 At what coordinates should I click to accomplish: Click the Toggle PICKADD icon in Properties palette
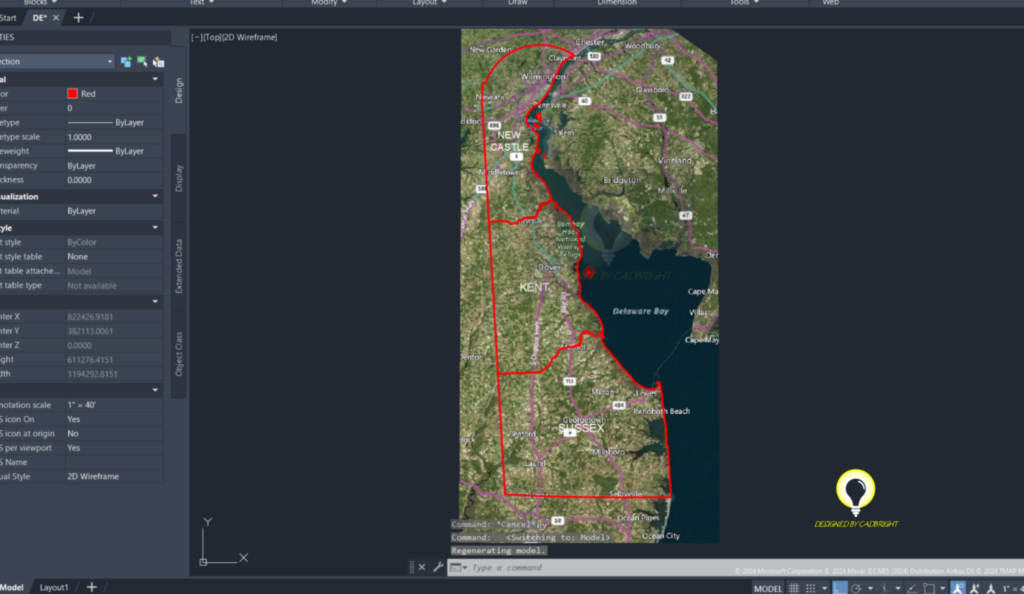click(x=125, y=62)
